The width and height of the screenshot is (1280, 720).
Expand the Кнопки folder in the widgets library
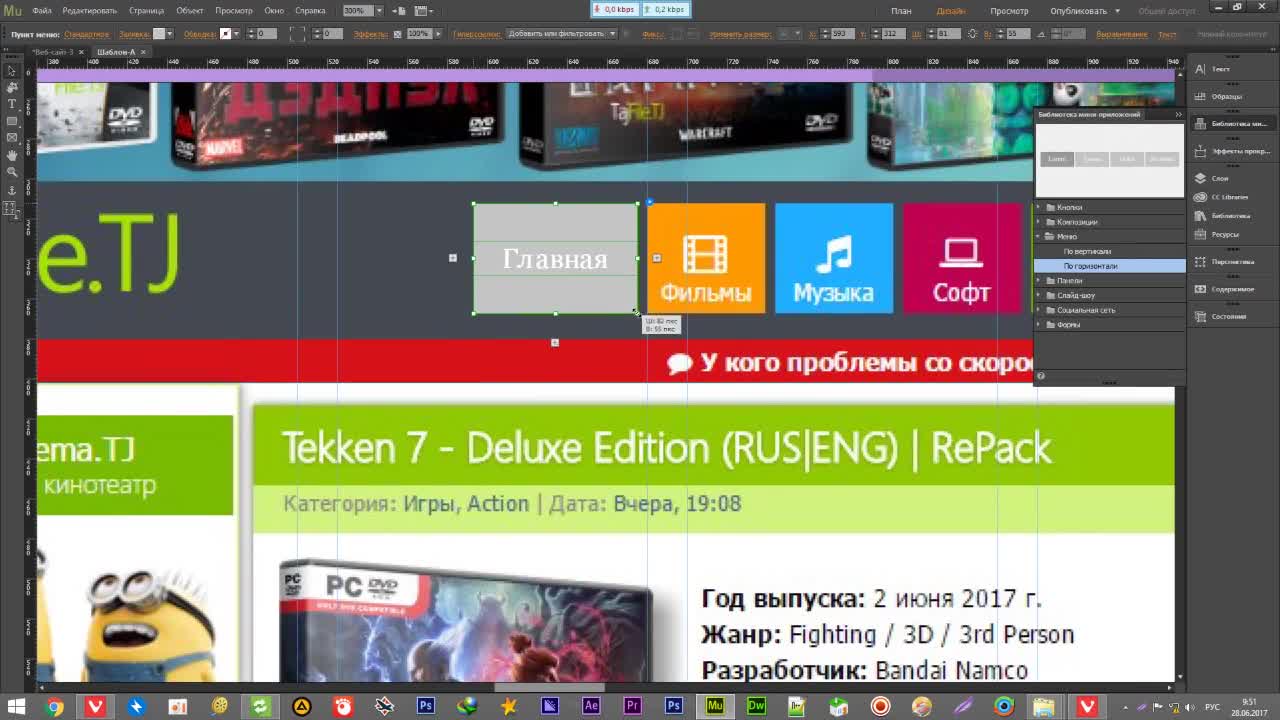[1038, 207]
